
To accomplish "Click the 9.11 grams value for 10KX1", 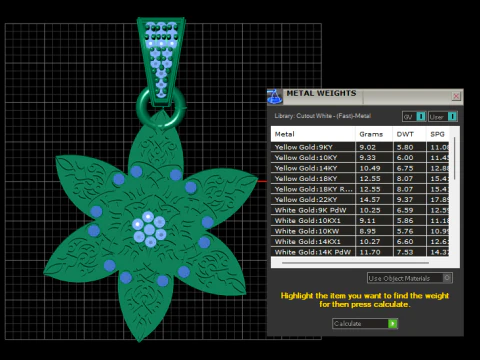I will tap(367, 220).
